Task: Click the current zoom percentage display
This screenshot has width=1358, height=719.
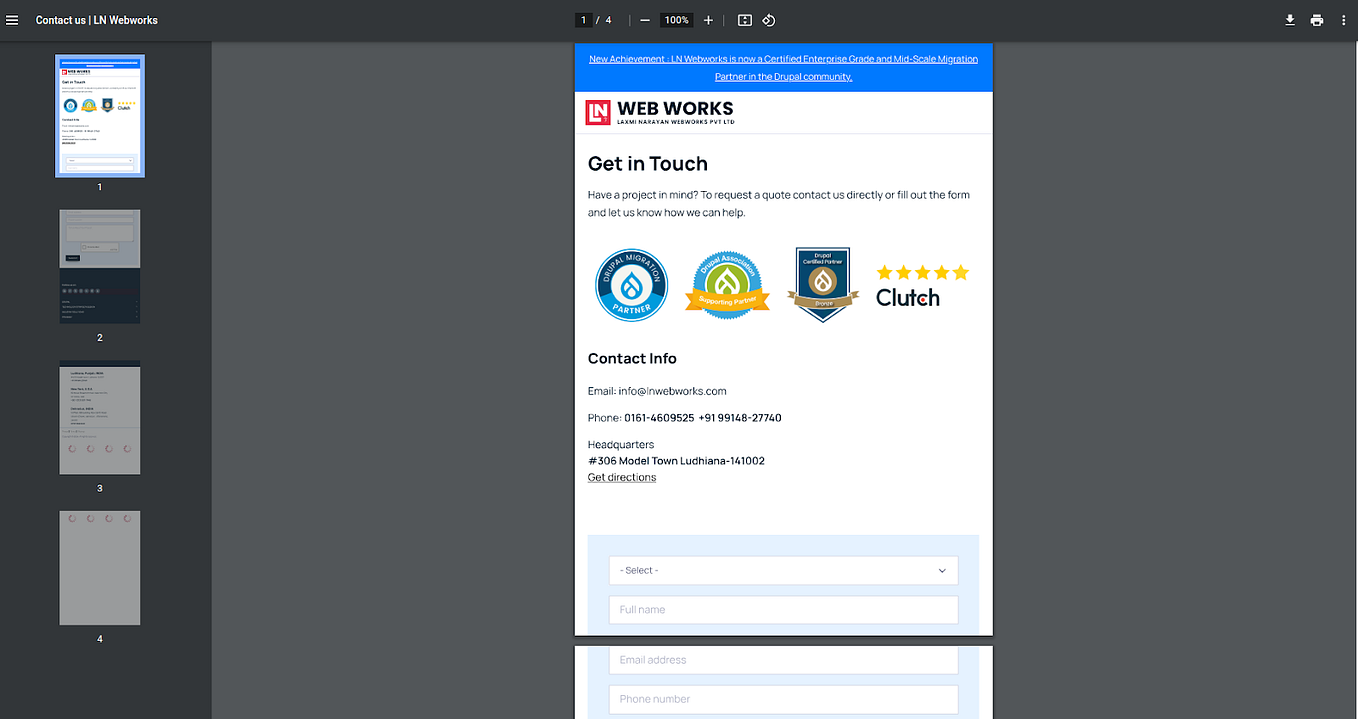Action: coord(676,19)
